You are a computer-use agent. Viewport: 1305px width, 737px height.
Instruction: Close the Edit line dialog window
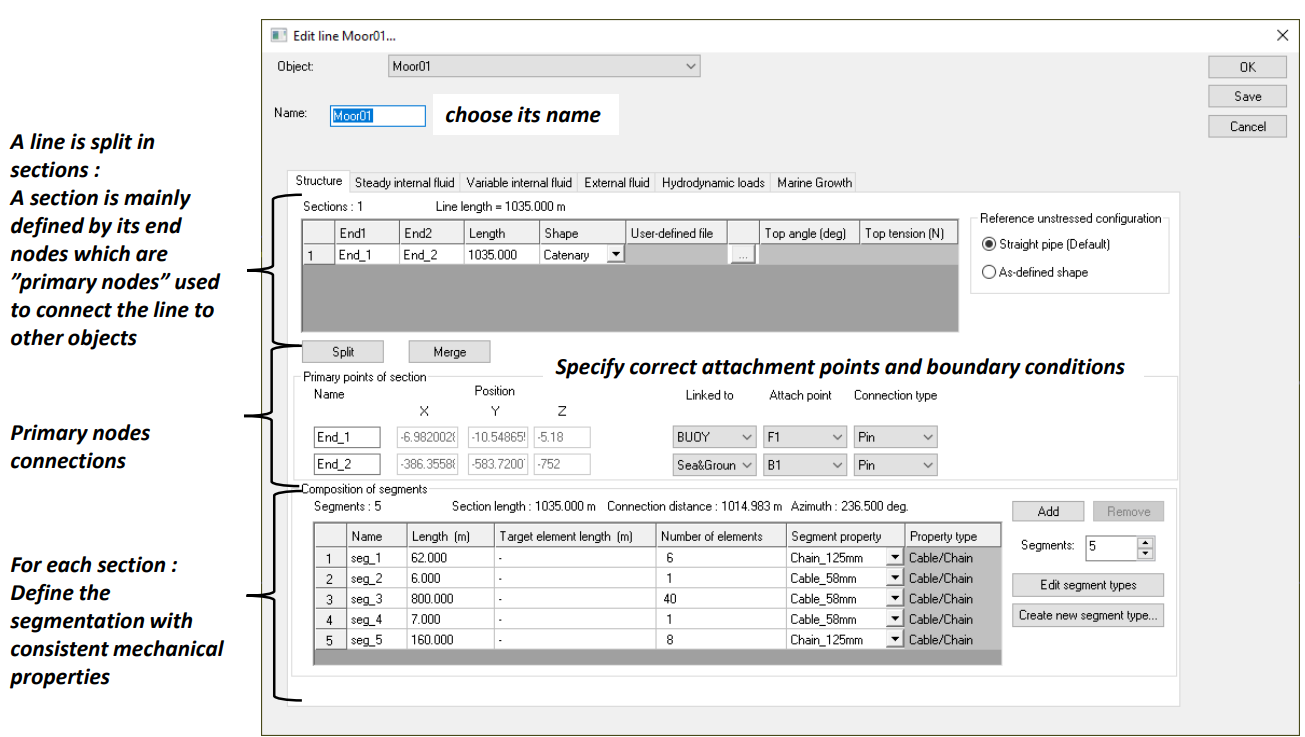(1282, 35)
